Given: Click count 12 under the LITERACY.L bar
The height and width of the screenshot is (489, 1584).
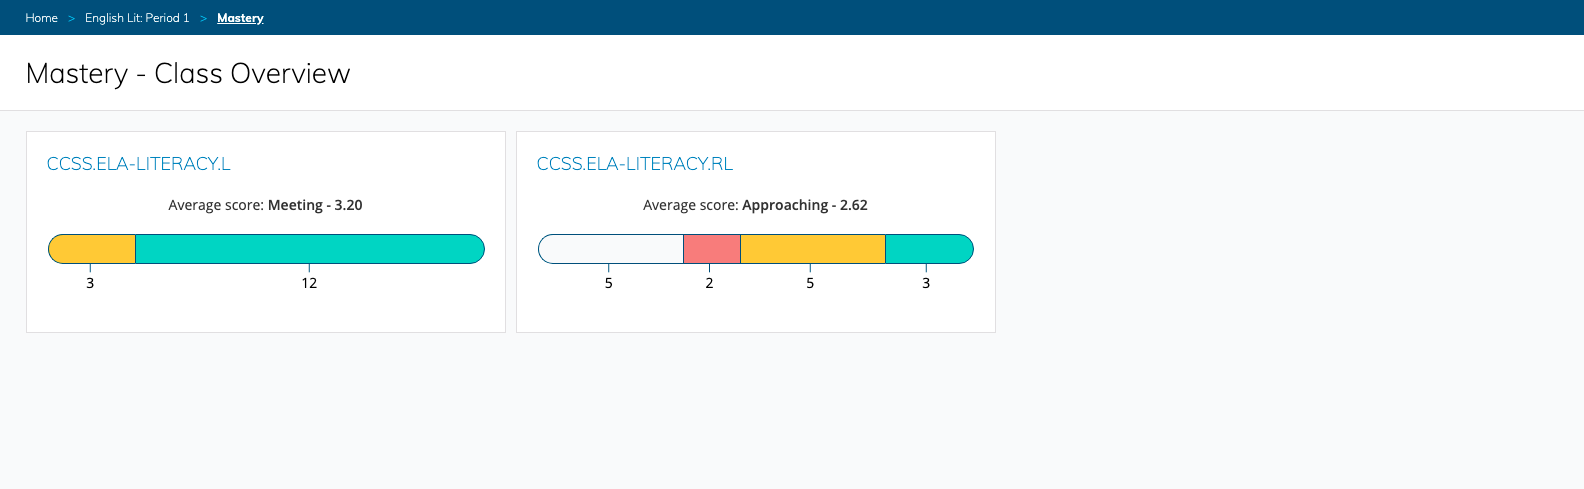Looking at the screenshot, I should click(309, 283).
